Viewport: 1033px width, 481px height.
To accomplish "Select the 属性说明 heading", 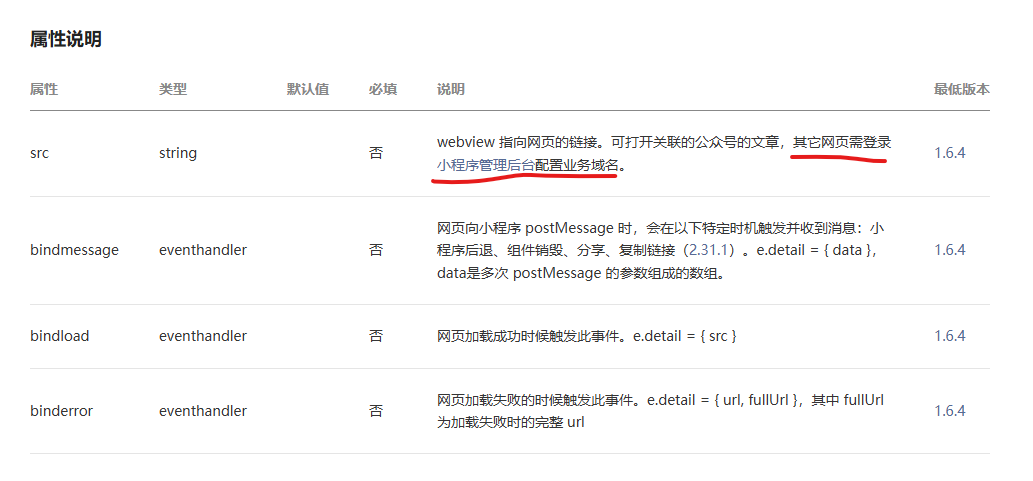I will [65, 40].
